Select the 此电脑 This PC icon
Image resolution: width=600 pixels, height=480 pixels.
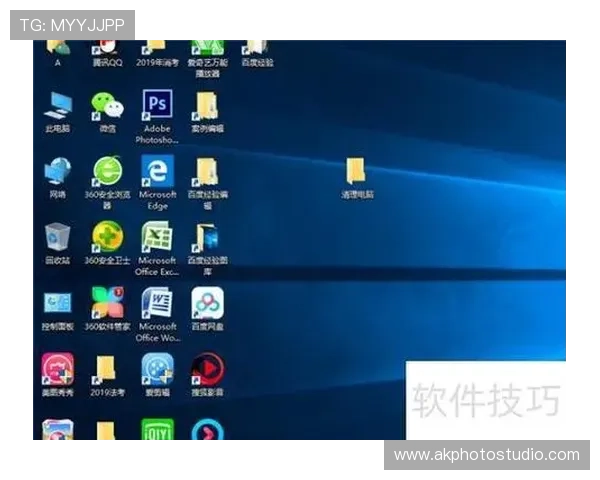tap(57, 105)
